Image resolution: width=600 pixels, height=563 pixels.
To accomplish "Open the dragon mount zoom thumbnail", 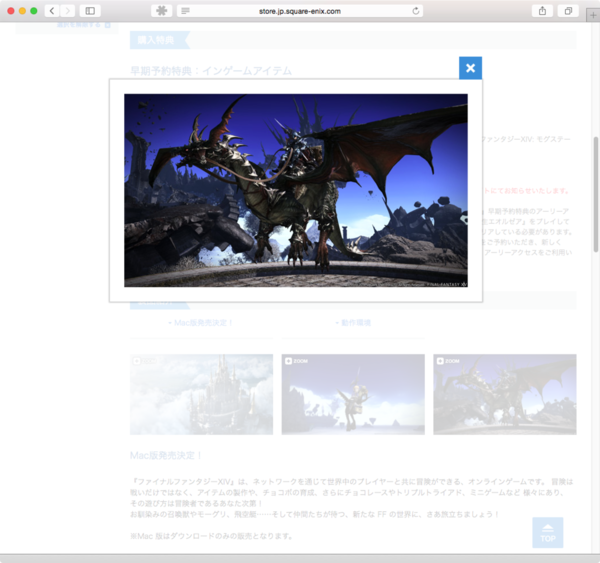I will (x=505, y=394).
